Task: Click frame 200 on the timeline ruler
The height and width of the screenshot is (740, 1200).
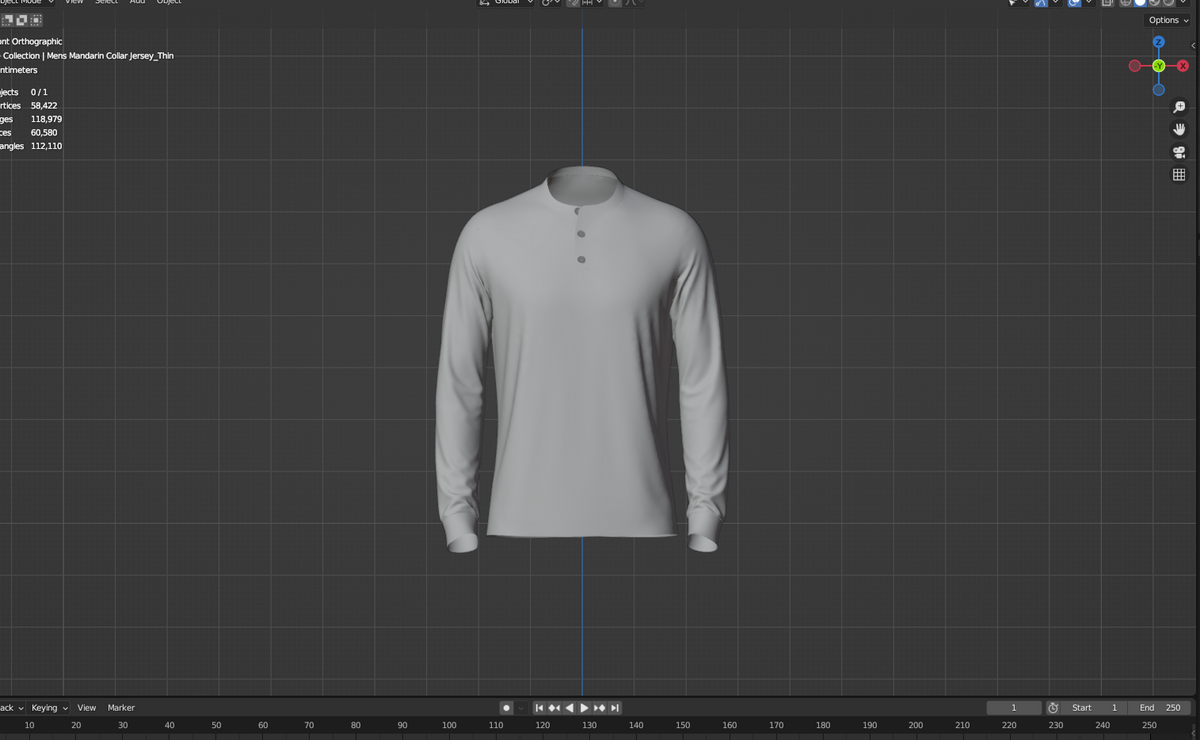Action: click(x=915, y=725)
